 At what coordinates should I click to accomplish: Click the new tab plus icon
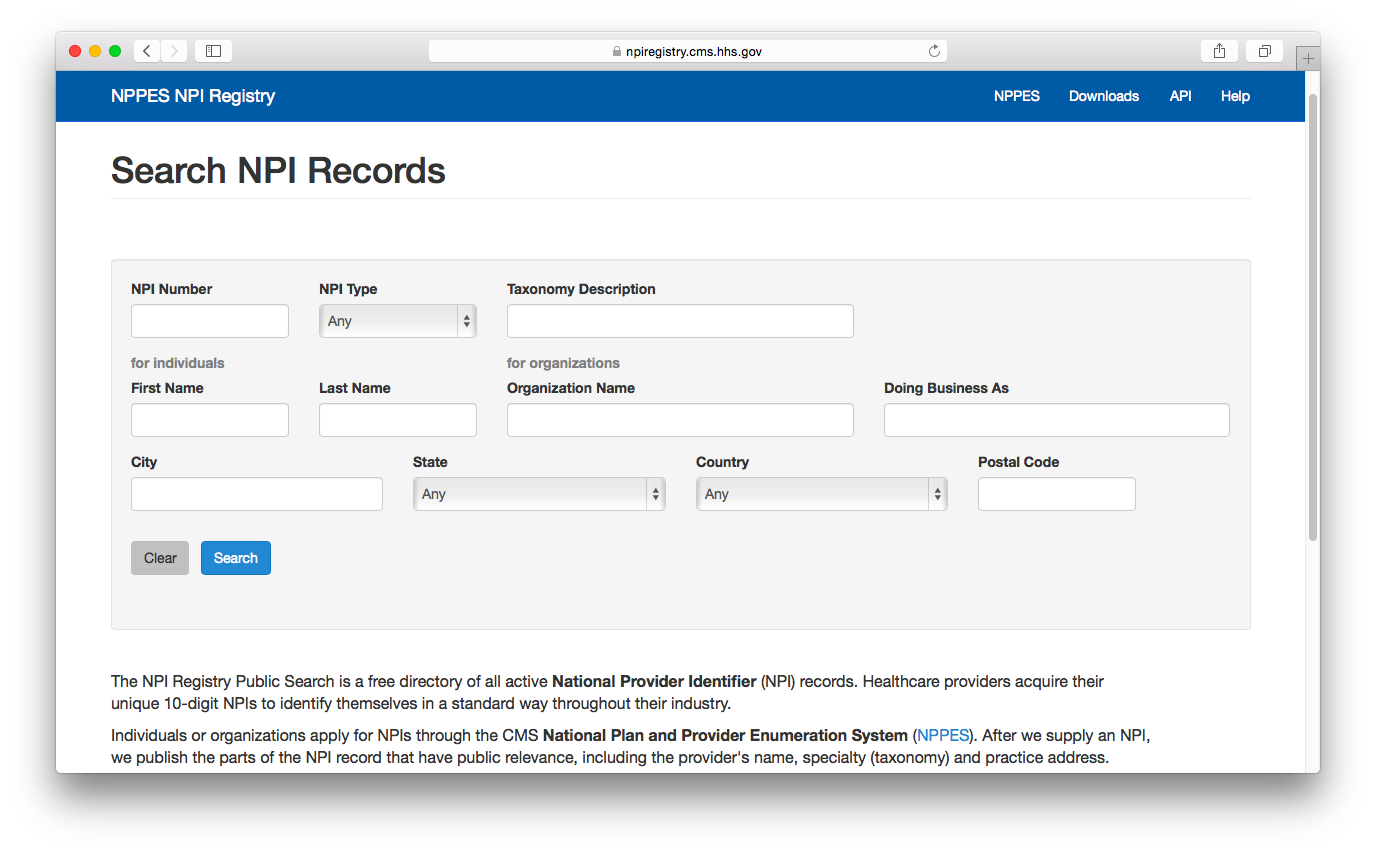tap(1308, 57)
